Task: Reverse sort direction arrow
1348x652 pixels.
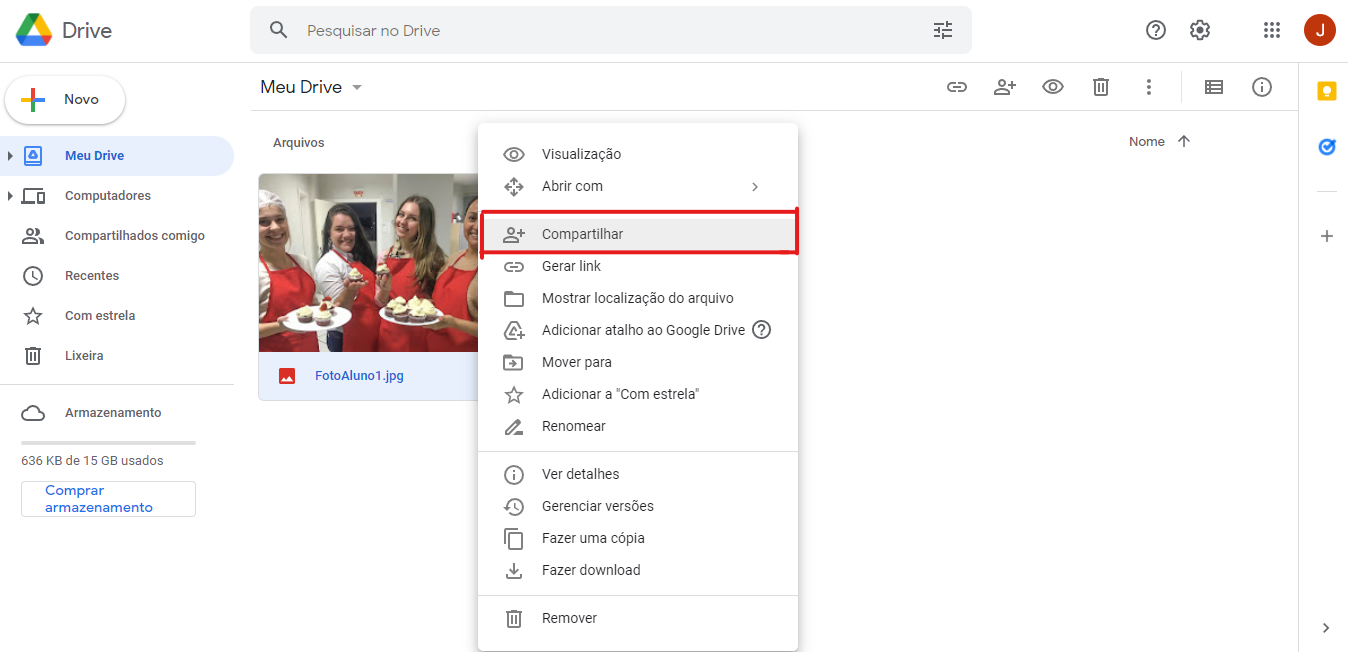Action: pos(1184,142)
